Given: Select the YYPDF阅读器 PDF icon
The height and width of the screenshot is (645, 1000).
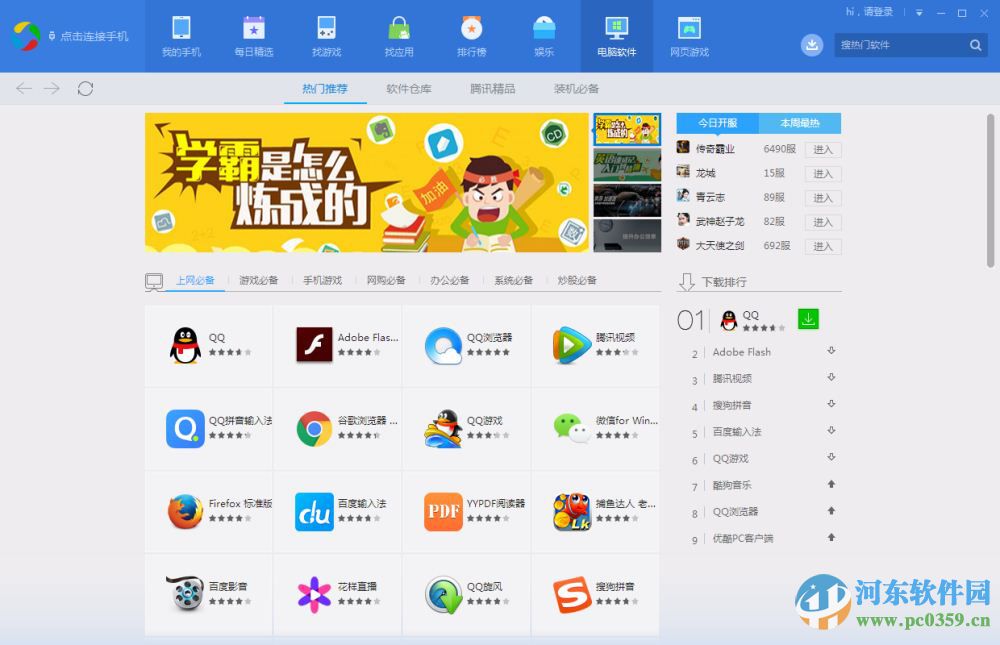Looking at the screenshot, I should pyautogui.click(x=443, y=512).
